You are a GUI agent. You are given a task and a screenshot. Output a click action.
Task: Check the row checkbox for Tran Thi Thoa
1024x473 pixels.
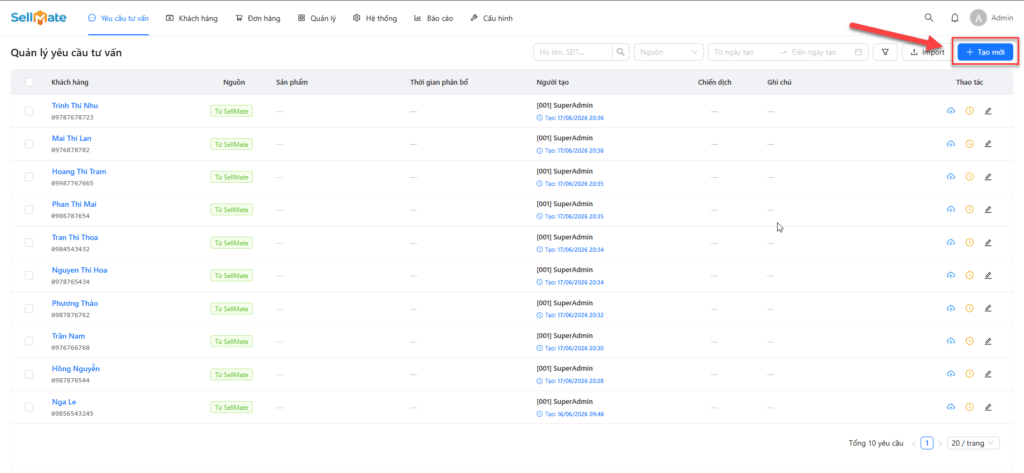[x=29, y=242]
